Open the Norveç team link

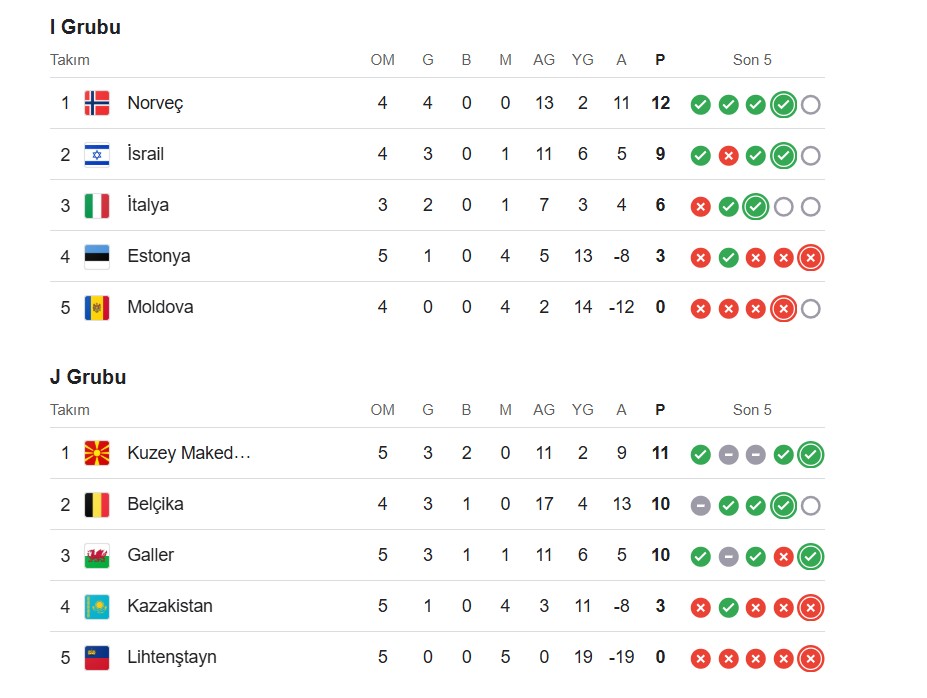coord(155,103)
